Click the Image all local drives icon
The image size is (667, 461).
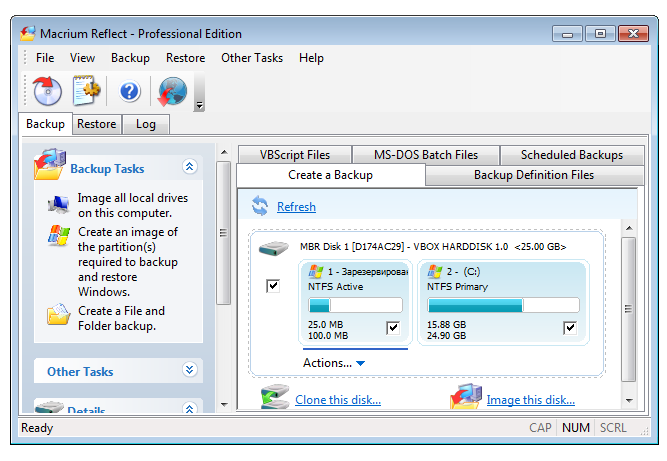tap(58, 205)
